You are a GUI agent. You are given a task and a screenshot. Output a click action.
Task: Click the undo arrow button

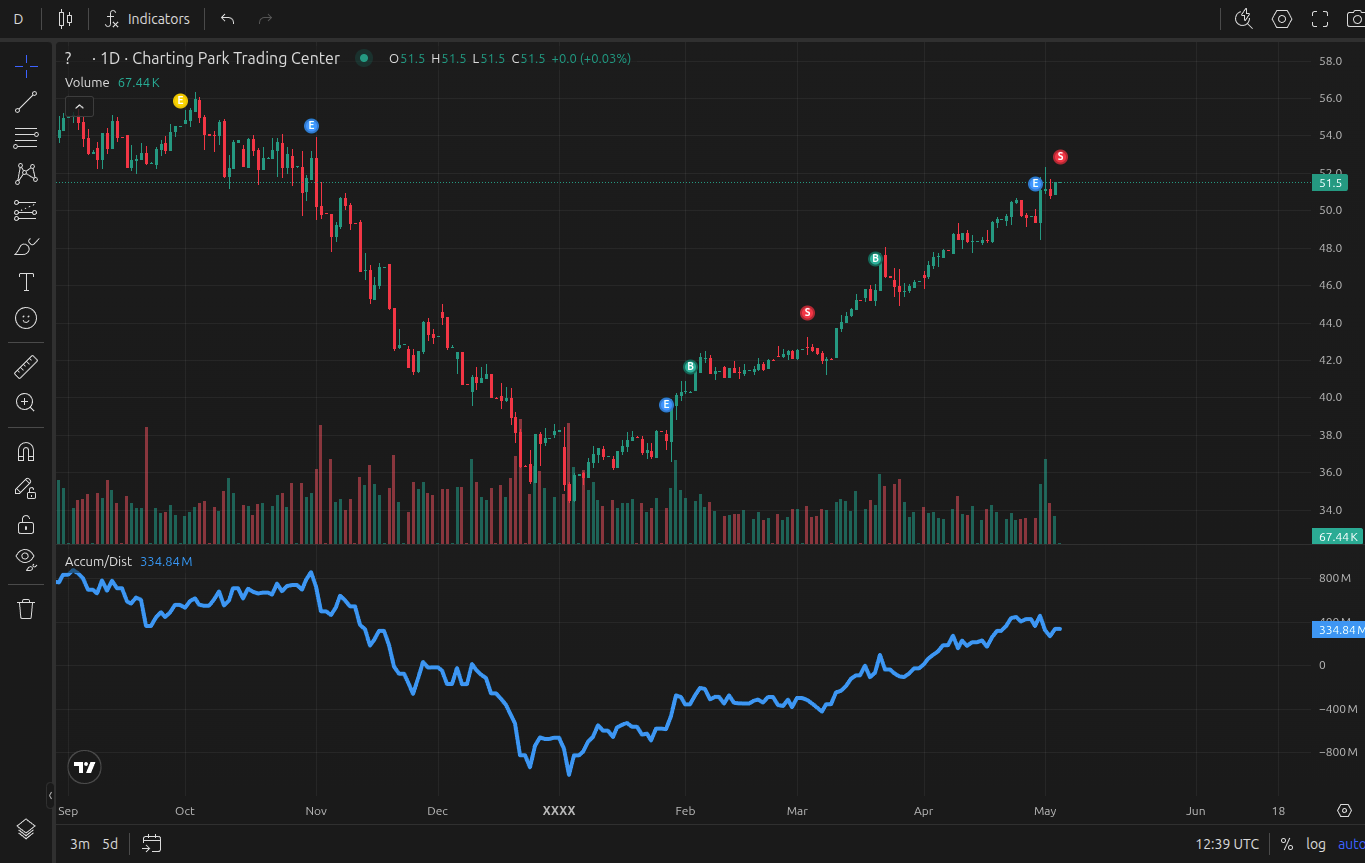click(x=227, y=19)
